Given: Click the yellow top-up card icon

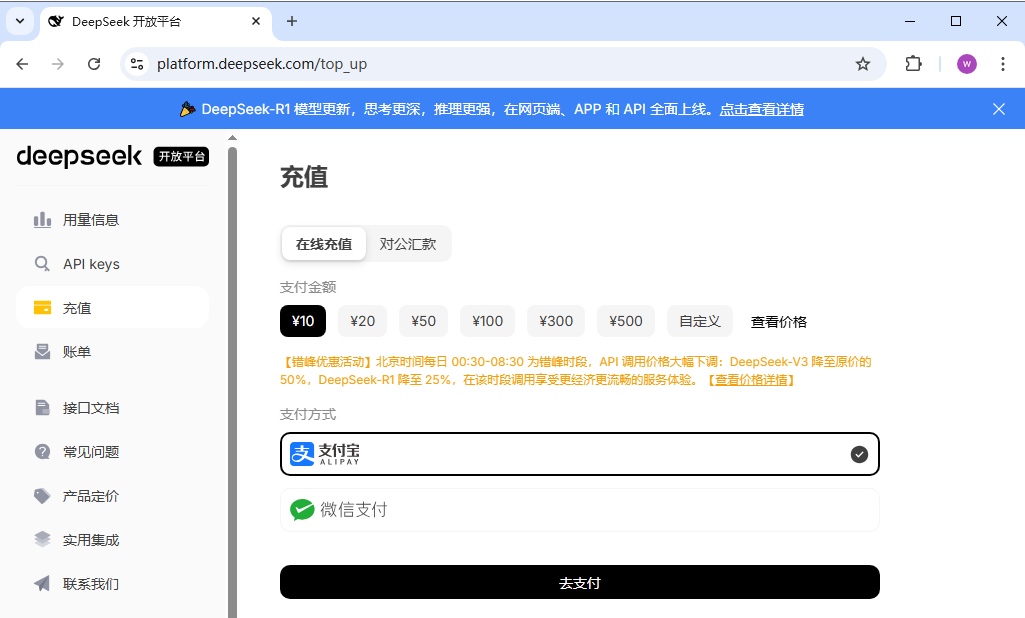Looking at the screenshot, I should click(42, 307).
